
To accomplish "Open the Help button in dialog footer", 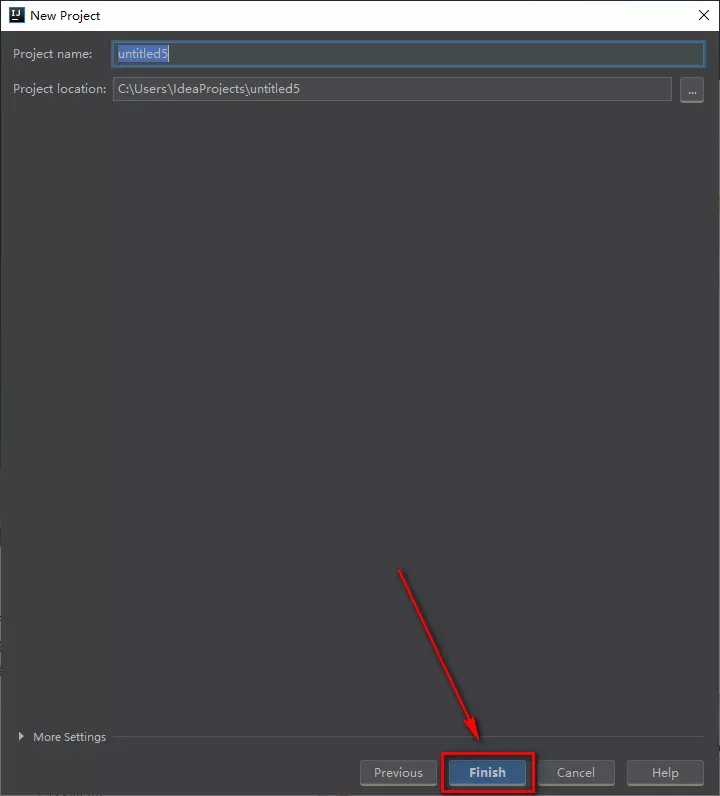I will point(665,772).
